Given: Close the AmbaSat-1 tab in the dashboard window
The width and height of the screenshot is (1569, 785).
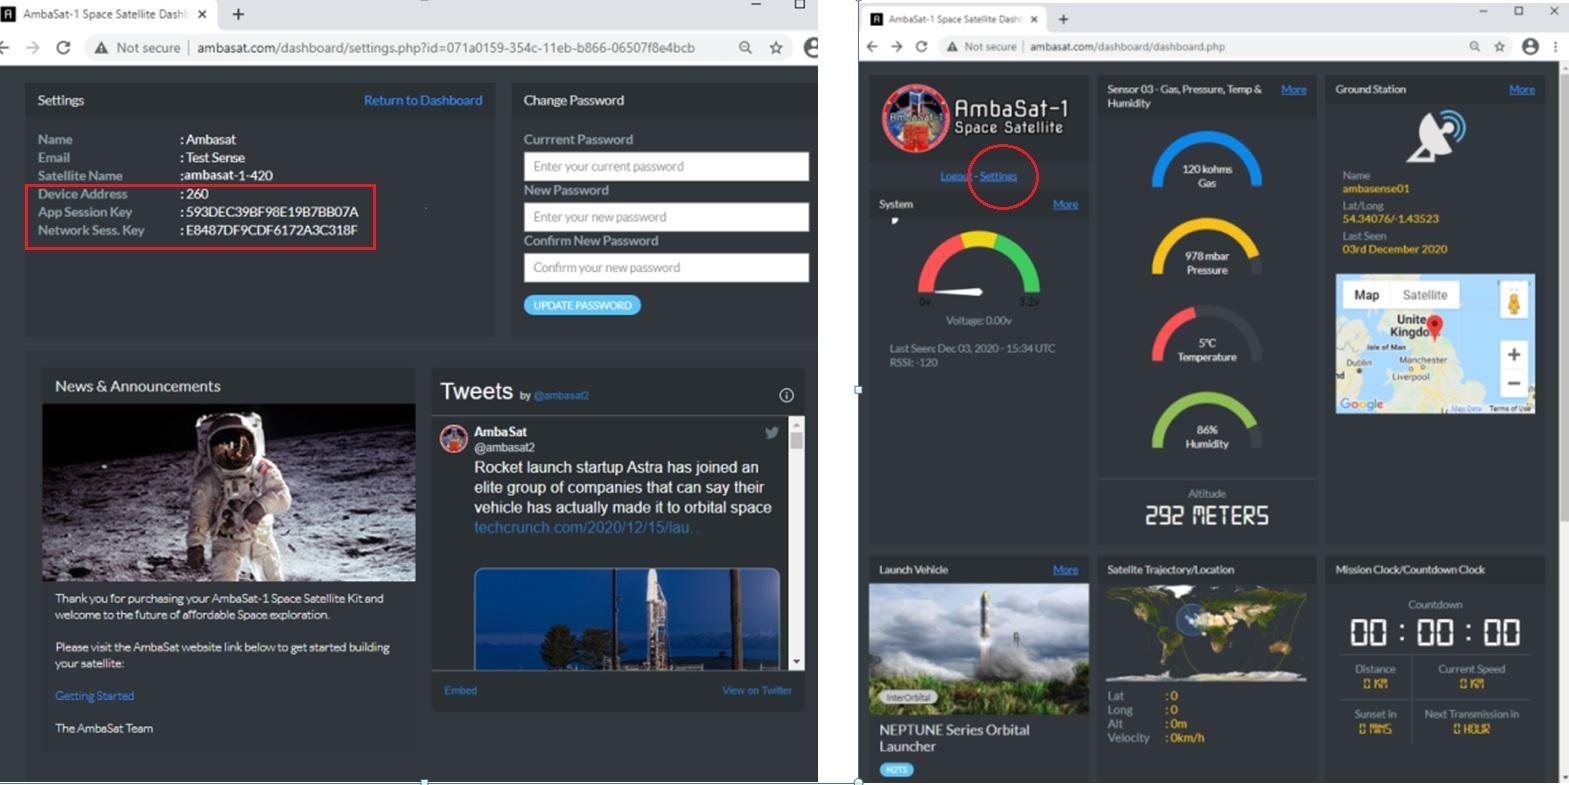Looking at the screenshot, I should 1034,19.
